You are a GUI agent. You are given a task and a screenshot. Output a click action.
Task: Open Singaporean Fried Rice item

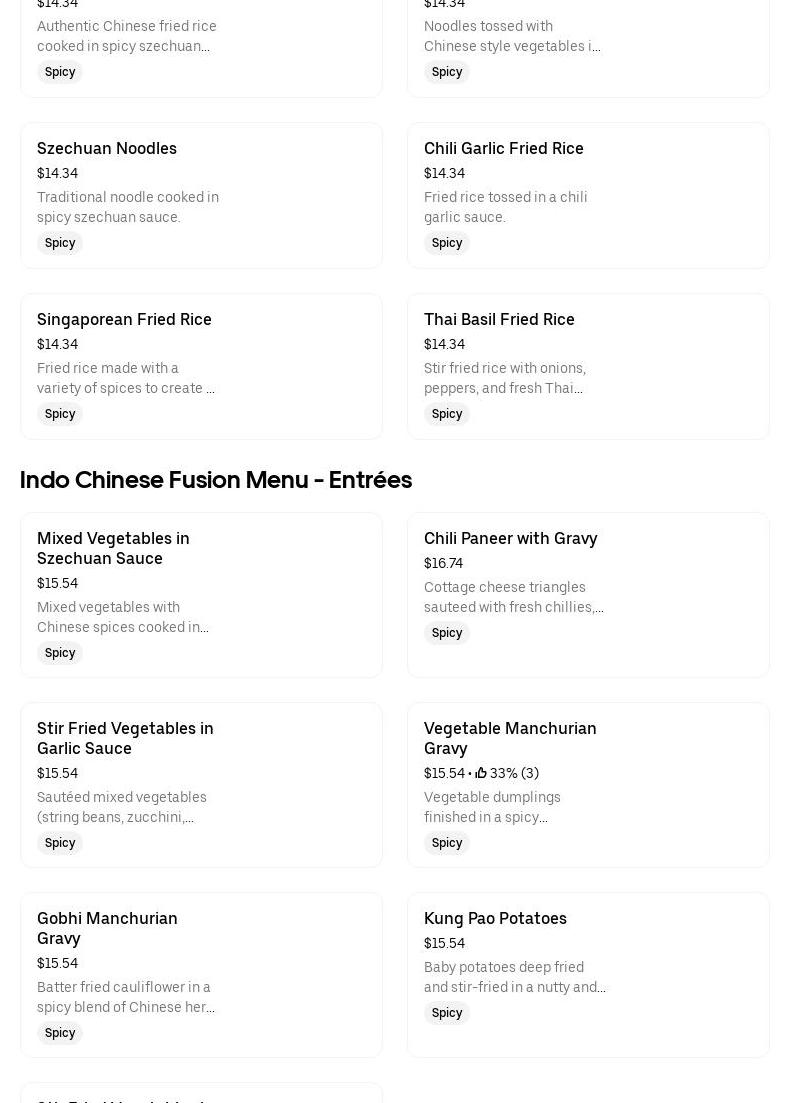pos(124,319)
